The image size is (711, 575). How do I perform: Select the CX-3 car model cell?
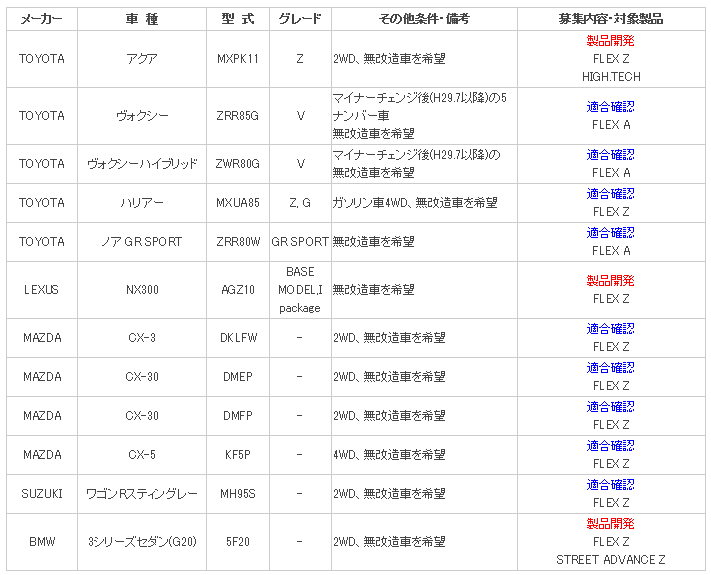(142, 338)
